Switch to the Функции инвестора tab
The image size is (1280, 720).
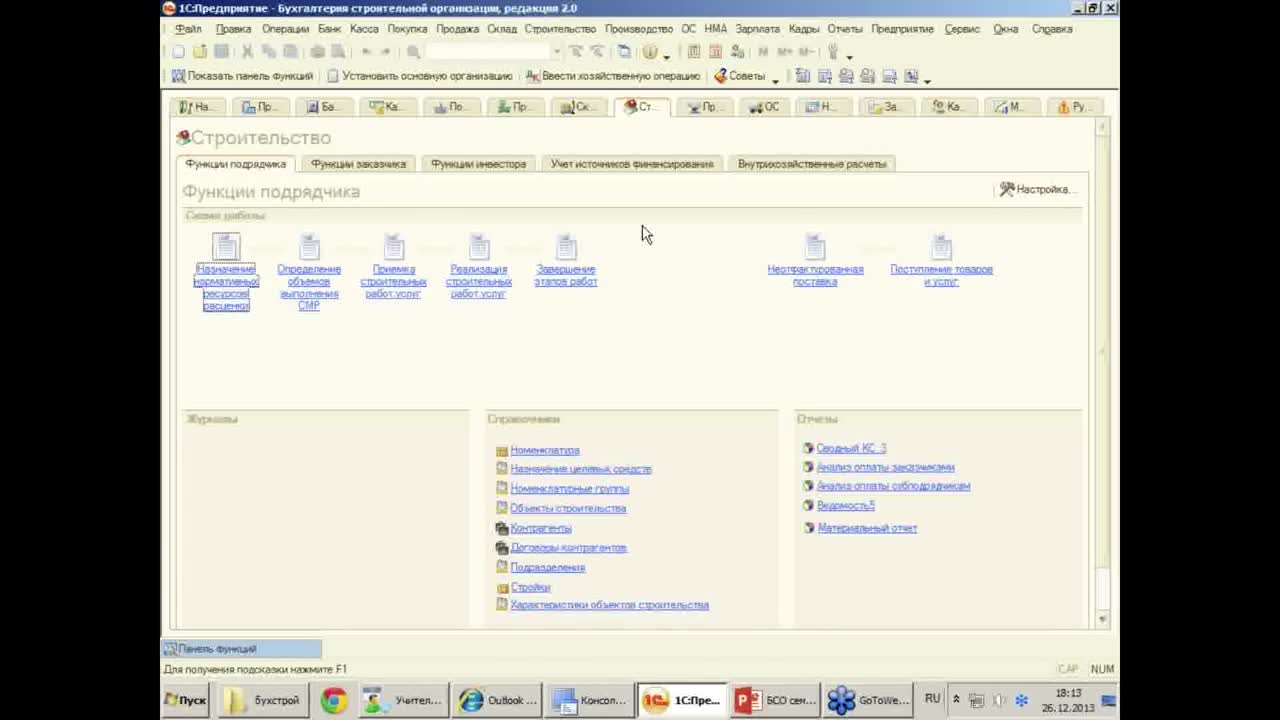(x=478, y=164)
